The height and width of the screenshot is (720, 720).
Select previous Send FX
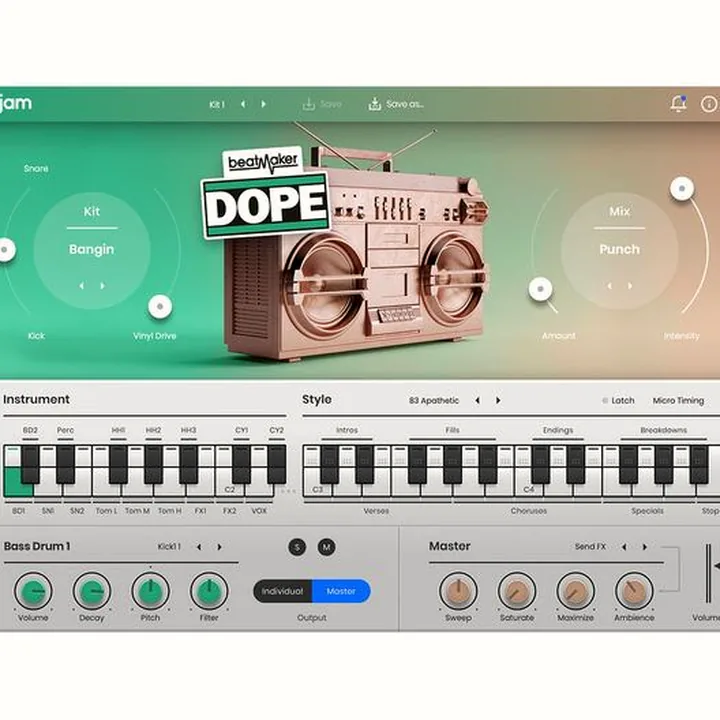624,547
